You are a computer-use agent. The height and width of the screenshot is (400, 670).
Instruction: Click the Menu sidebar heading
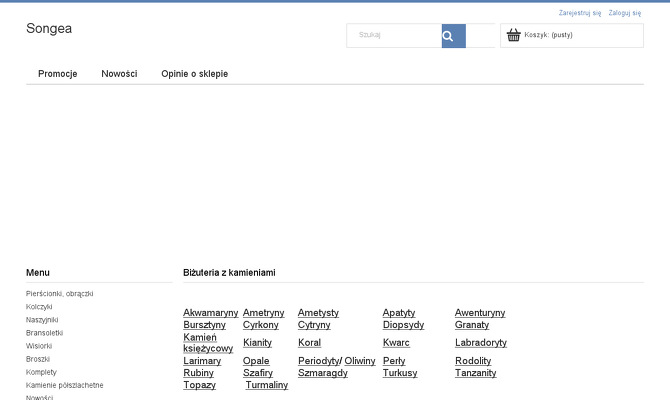(x=38, y=273)
